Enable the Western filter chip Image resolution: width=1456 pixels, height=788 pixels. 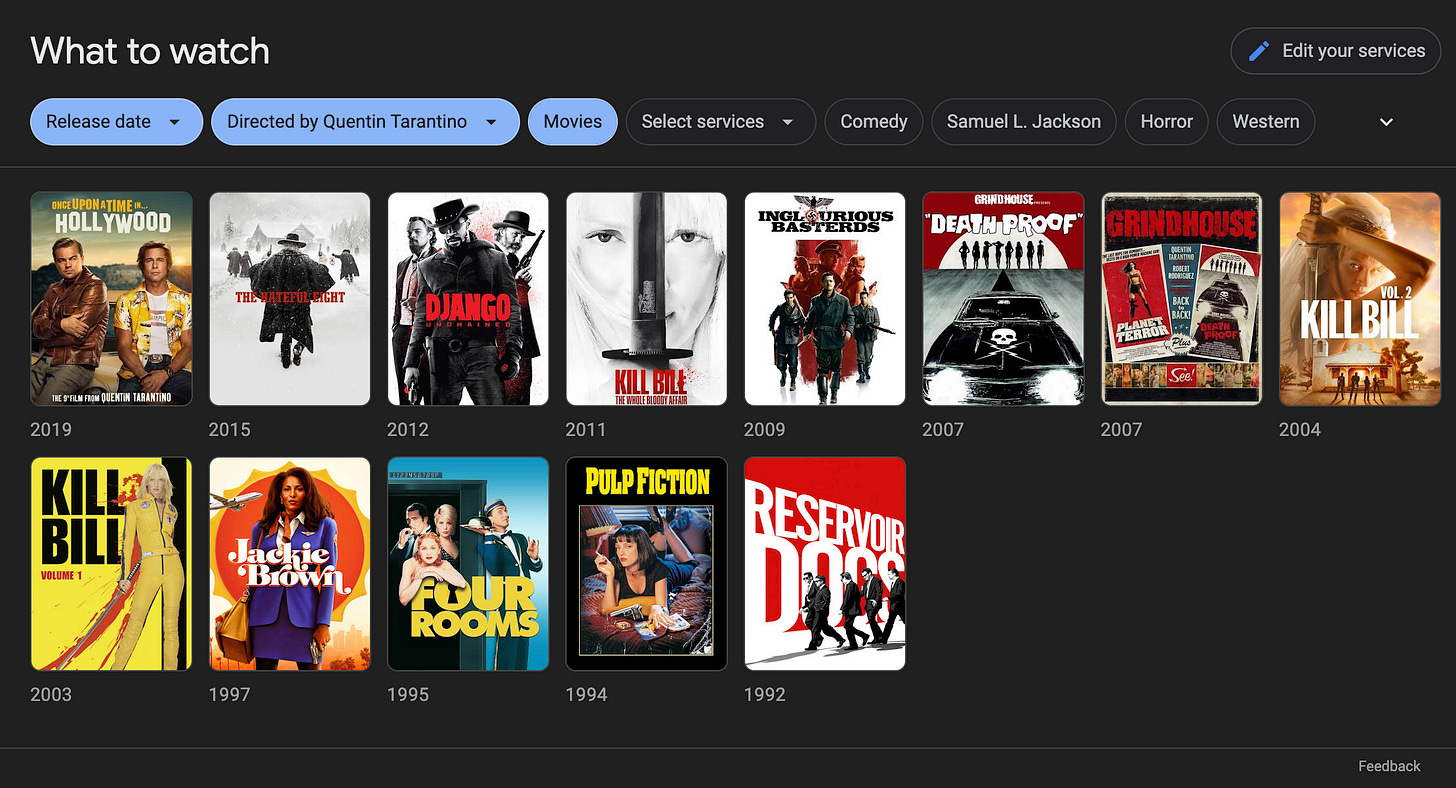(1265, 122)
